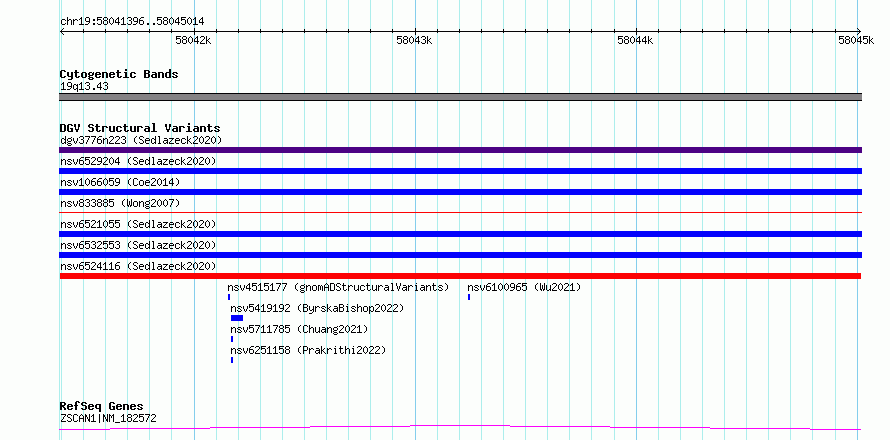Click the RefSeq Genes track title

coord(101,407)
